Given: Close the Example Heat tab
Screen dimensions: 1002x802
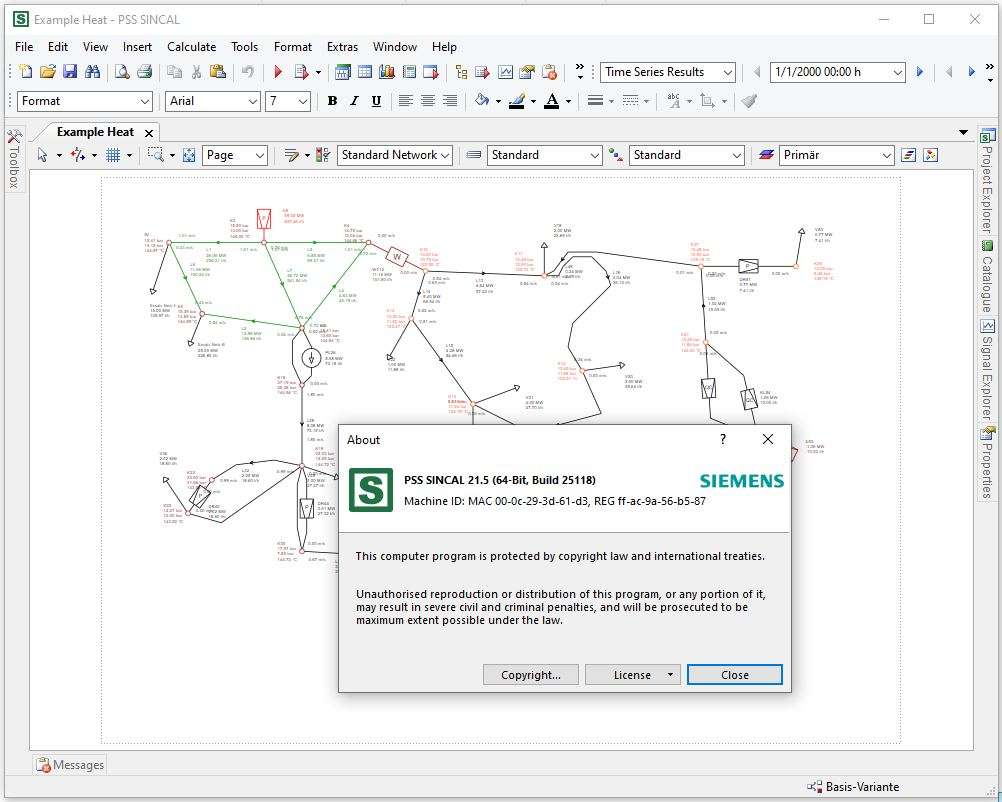Looking at the screenshot, I should pyautogui.click(x=149, y=133).
